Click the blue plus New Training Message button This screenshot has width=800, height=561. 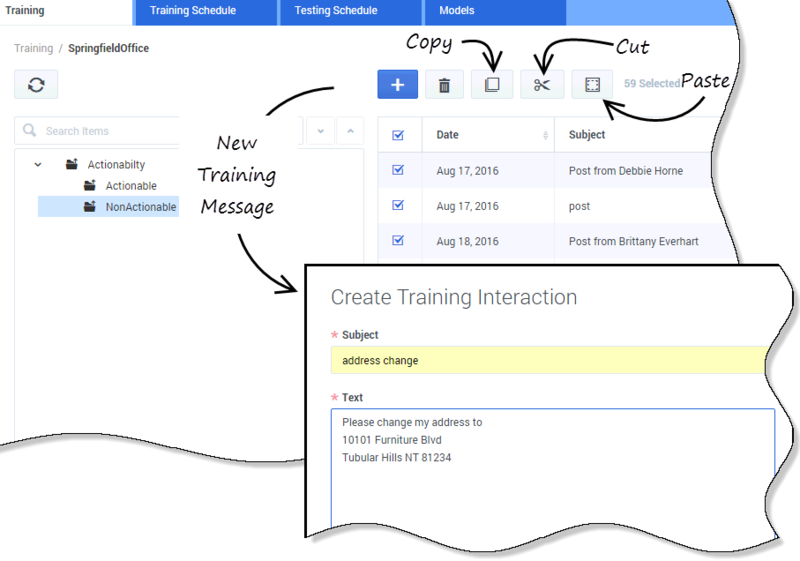pyautogui.click(x=397, y=85)
